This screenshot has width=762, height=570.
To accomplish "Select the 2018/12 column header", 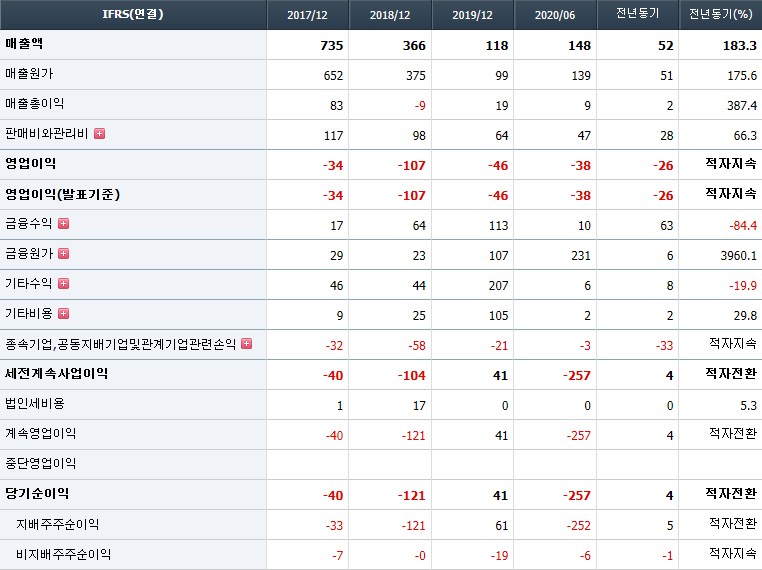I will coord(390,15).
